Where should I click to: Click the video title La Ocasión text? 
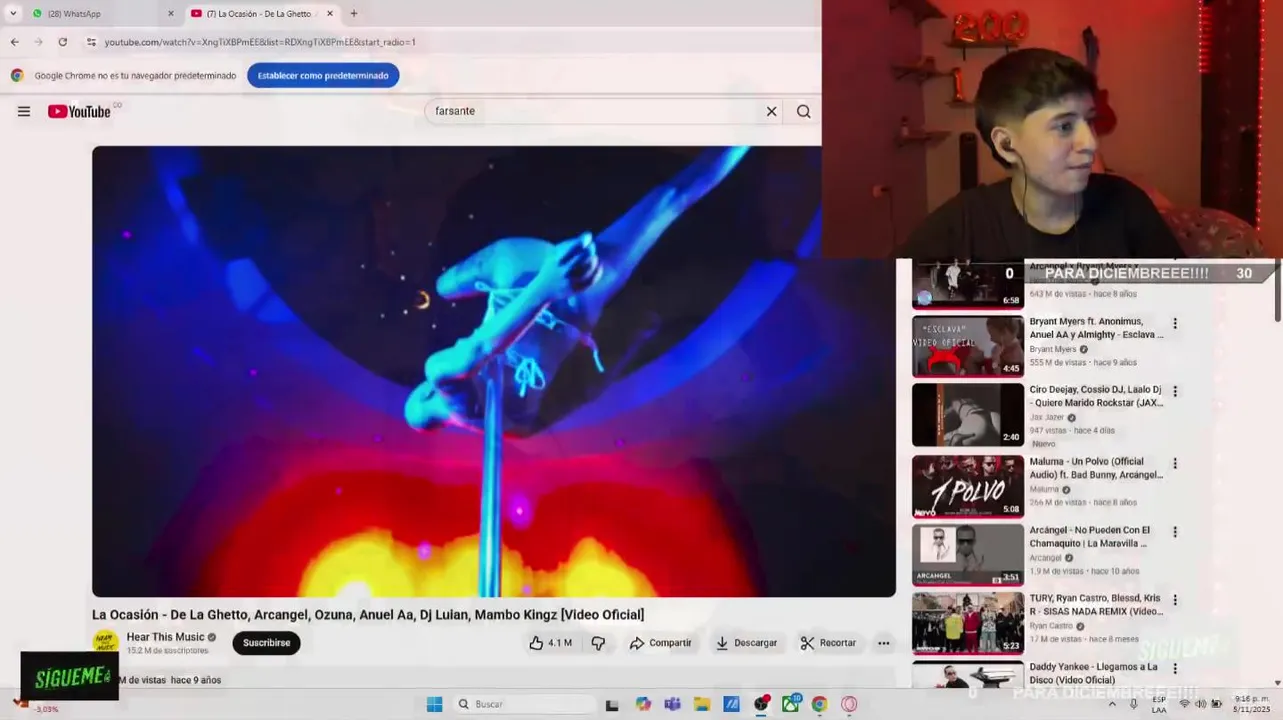368,615
